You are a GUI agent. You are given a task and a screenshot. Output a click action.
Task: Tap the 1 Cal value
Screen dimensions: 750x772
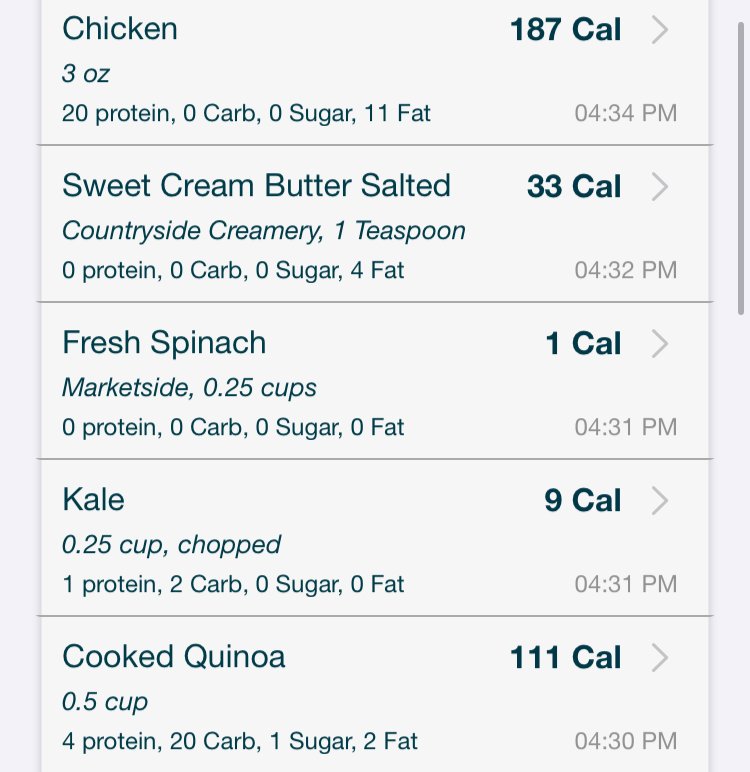pos(584,343)
